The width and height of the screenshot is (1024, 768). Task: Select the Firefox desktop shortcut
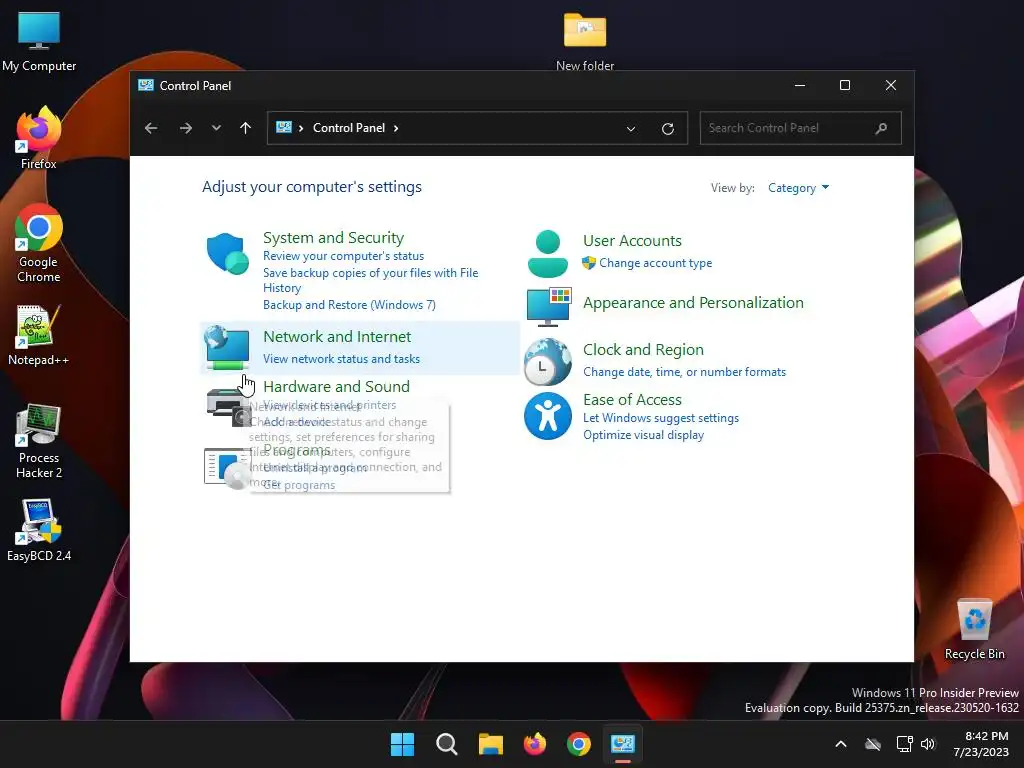pos(39,138)
